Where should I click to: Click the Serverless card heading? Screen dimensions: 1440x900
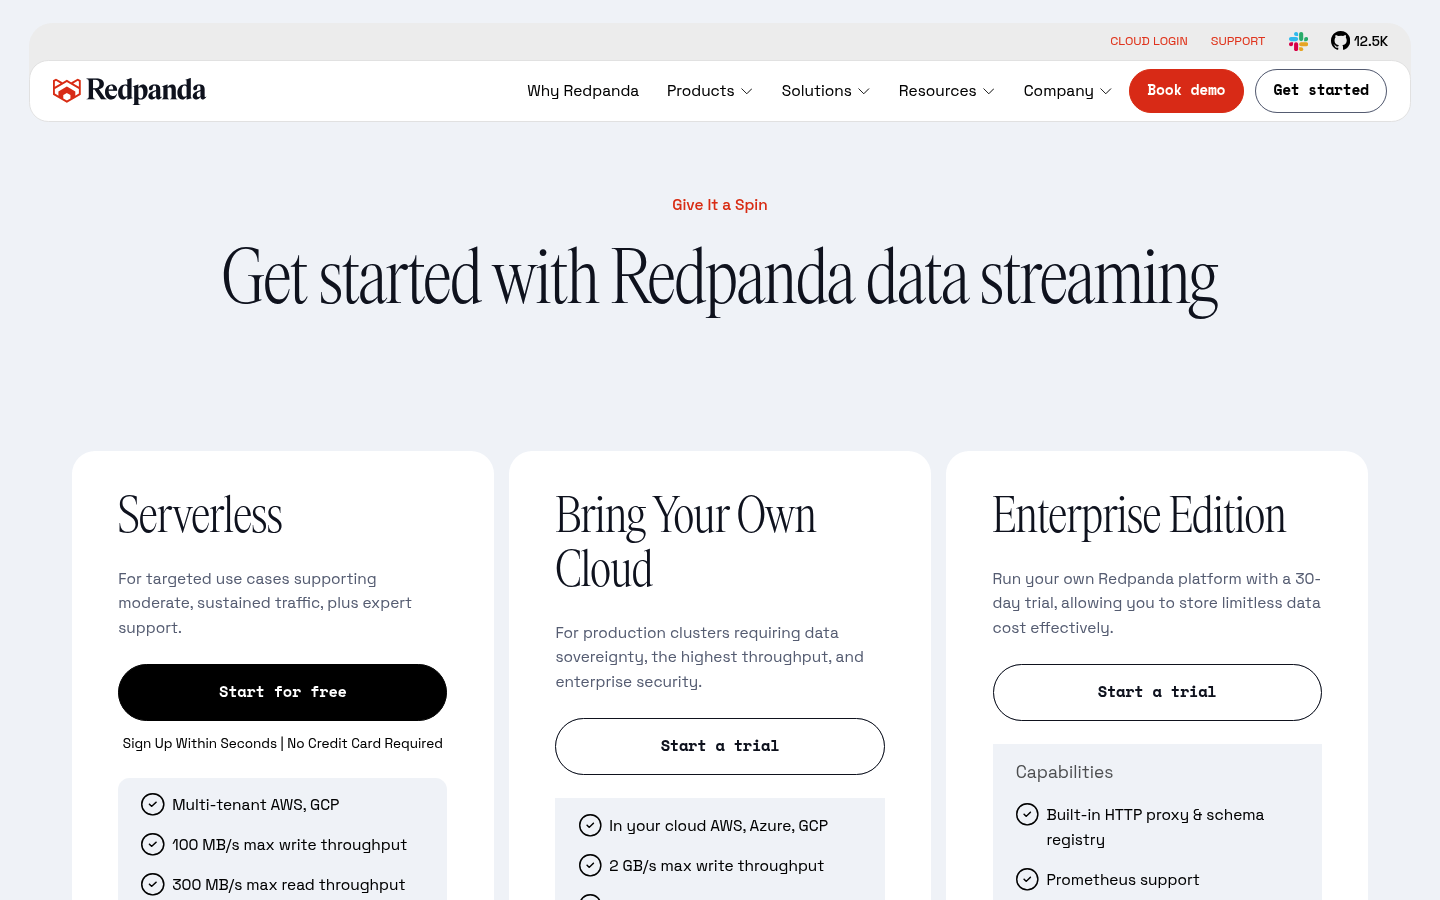tap(200, 516)
